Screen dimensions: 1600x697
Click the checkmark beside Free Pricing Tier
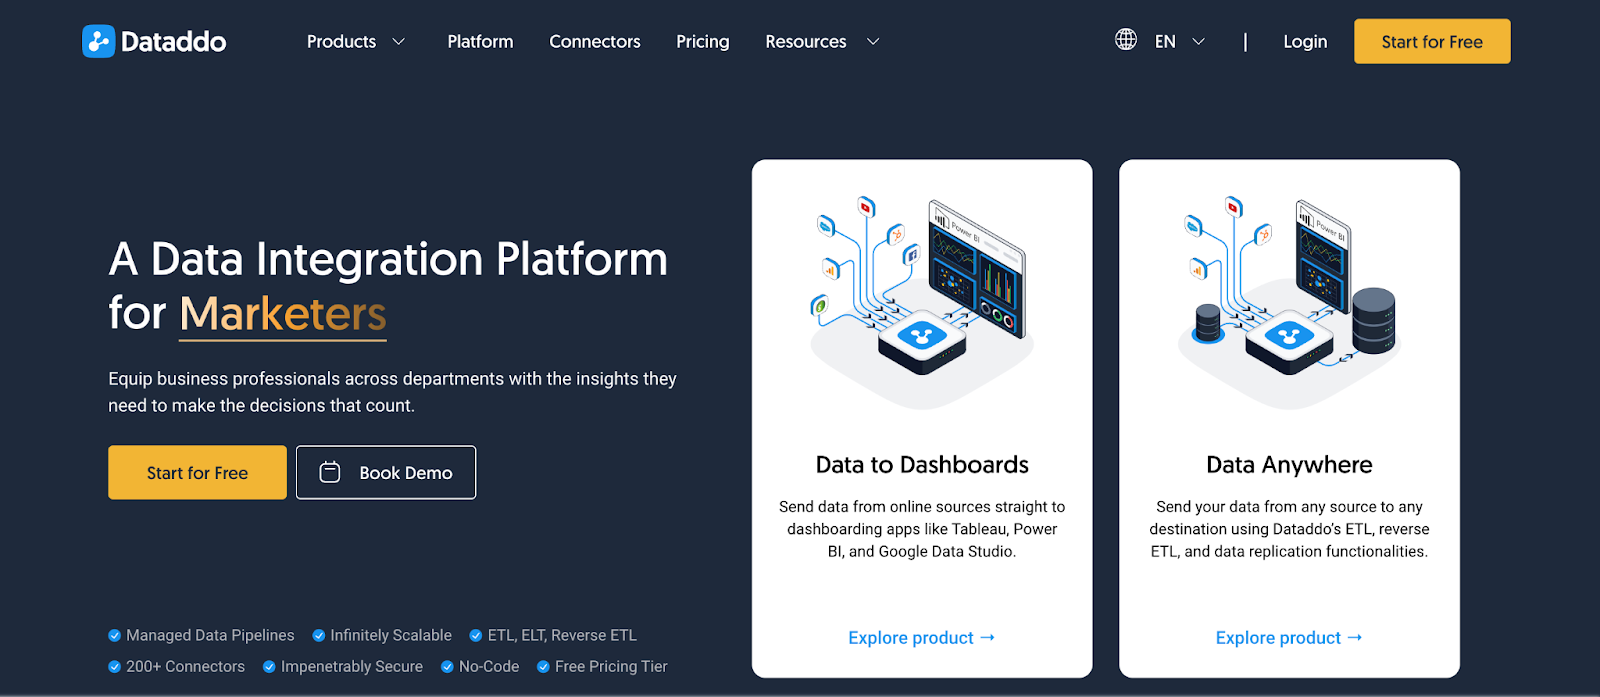click(543, 667)
